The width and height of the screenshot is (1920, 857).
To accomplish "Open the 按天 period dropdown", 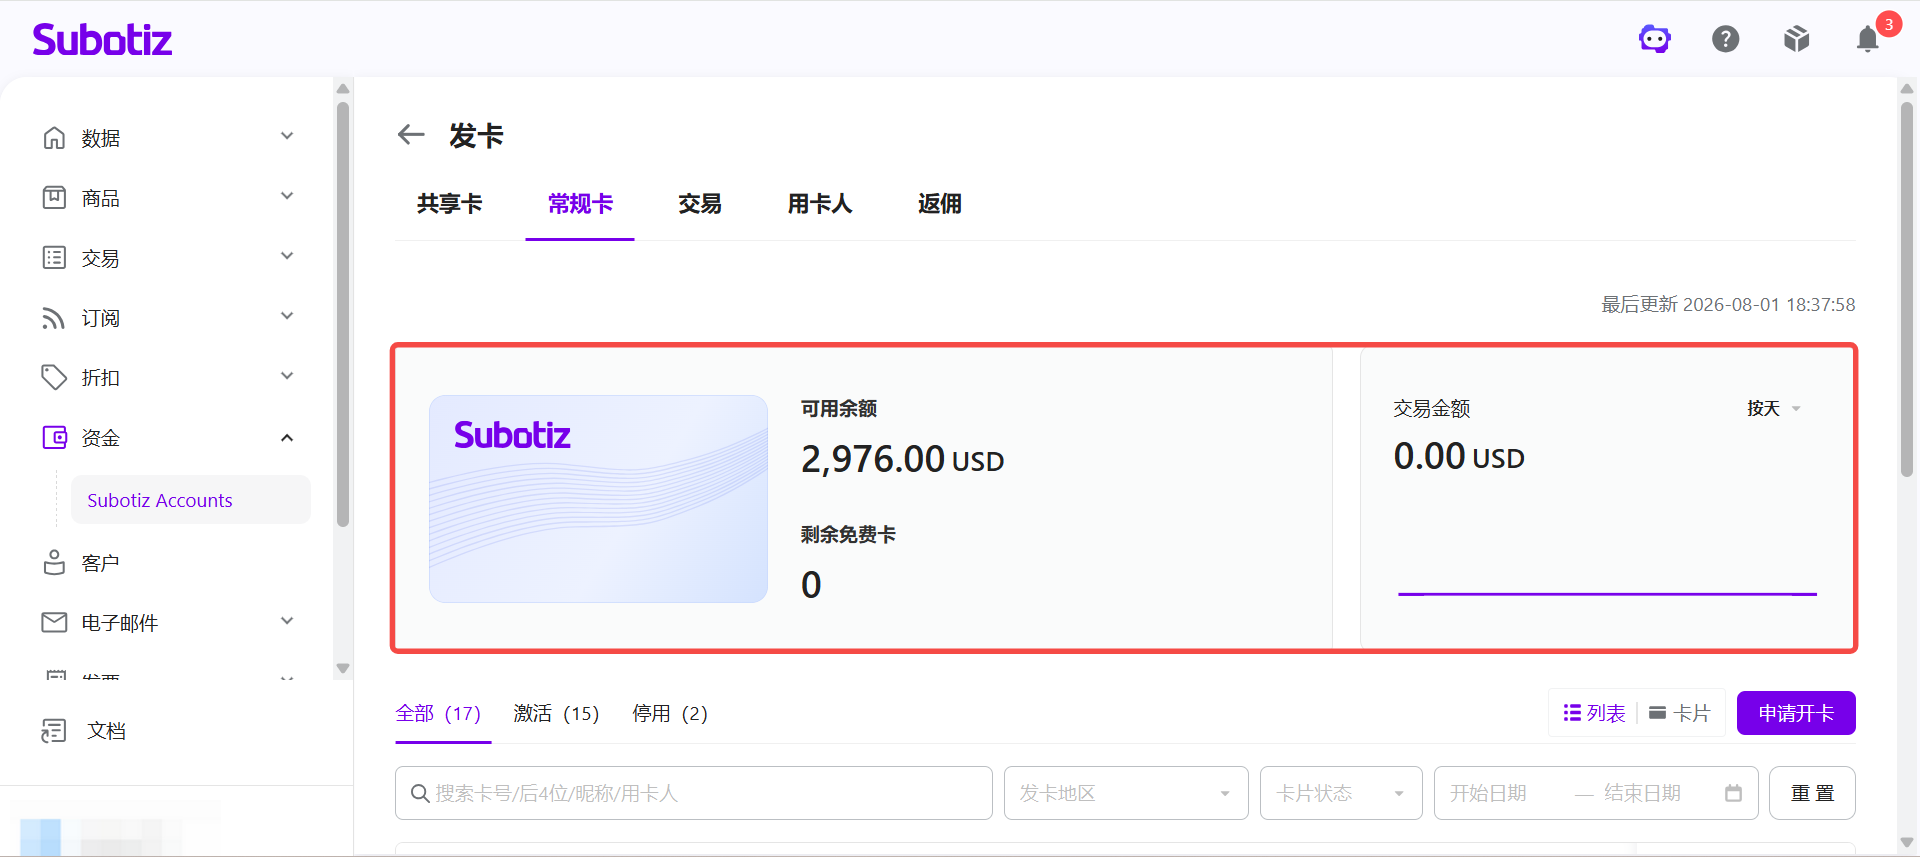I will tap(1774, 409).
